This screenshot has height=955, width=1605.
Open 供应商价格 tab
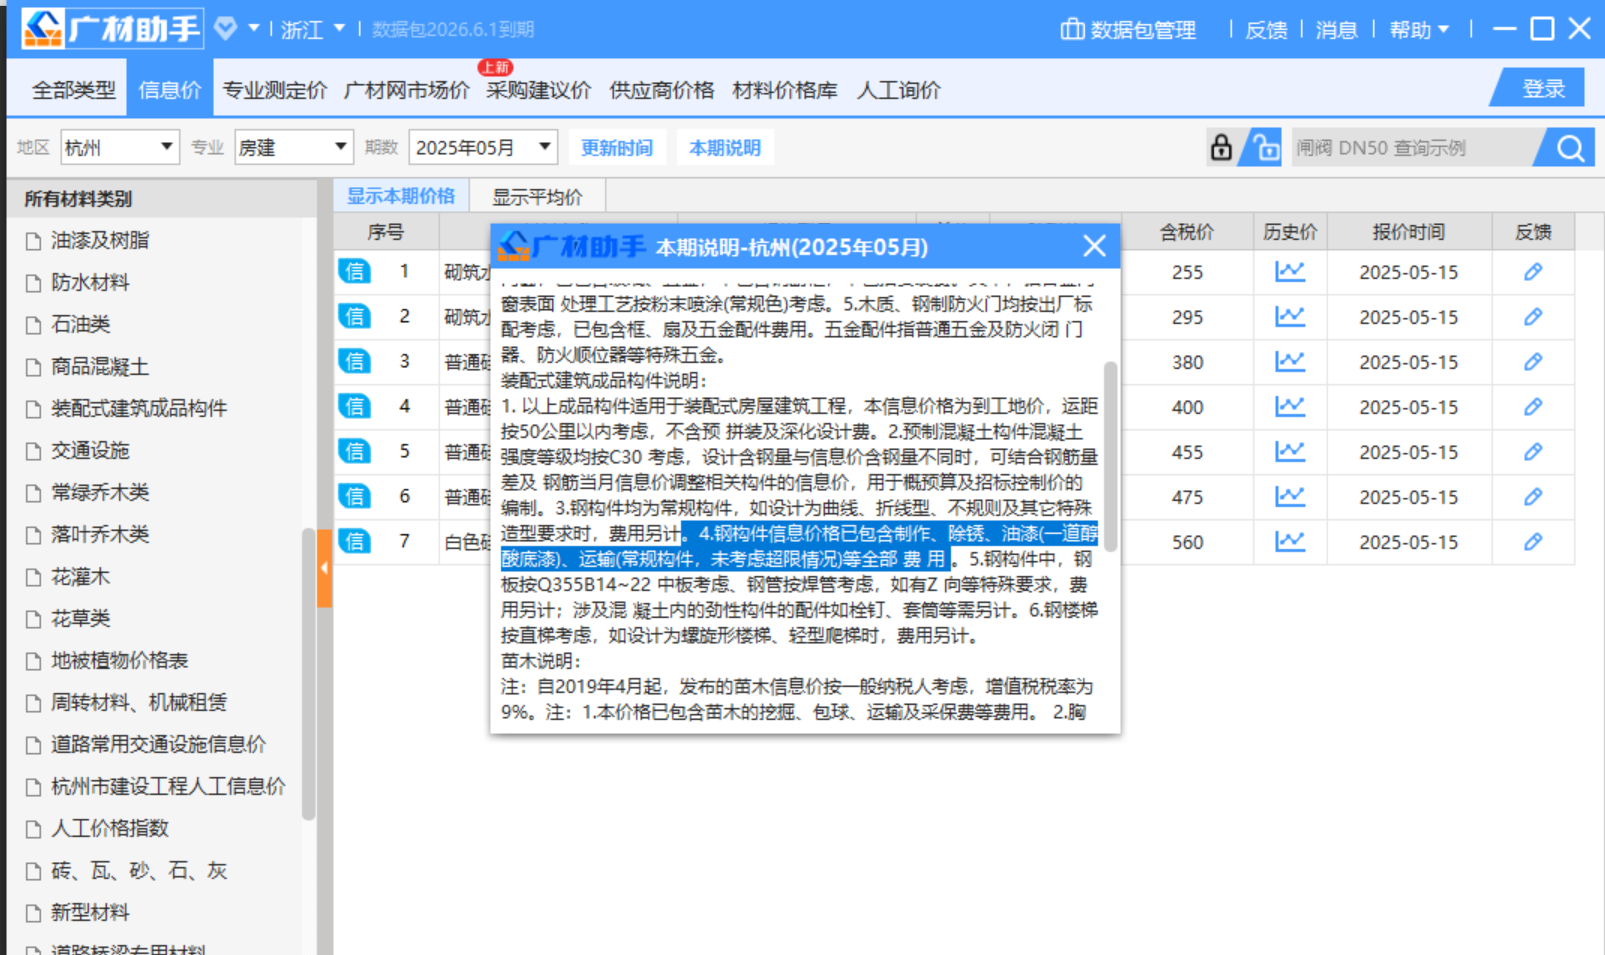(662, 90)
